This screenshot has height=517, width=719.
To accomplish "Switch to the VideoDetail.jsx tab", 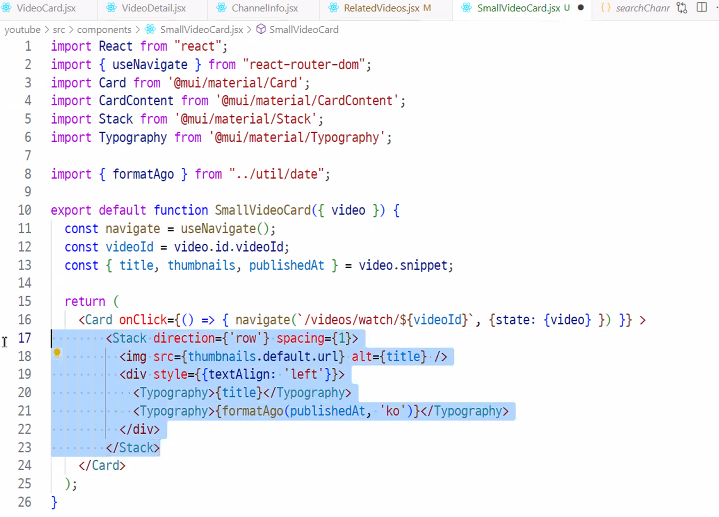I will 154,8.
